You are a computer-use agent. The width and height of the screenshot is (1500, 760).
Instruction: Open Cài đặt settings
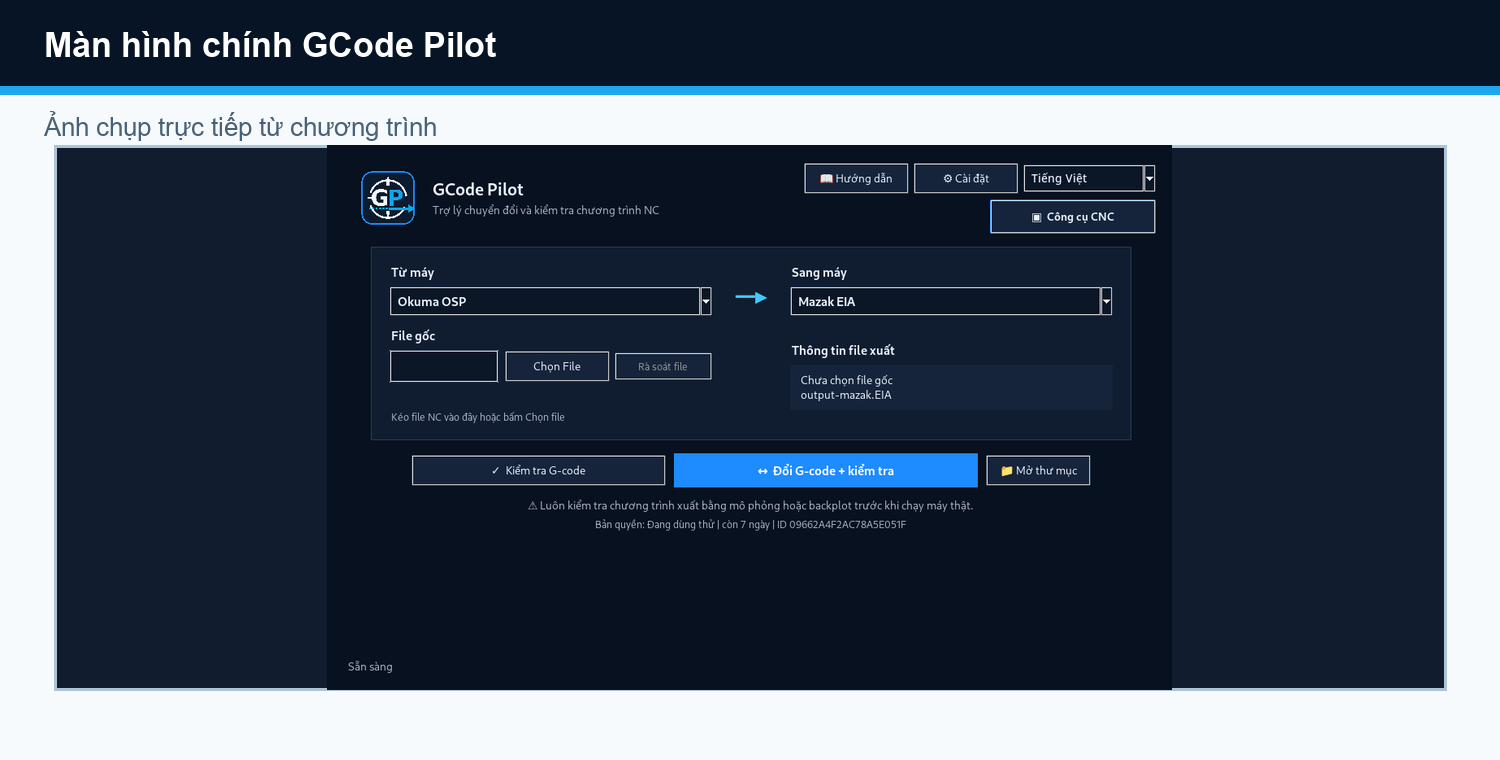click(966, 178)
